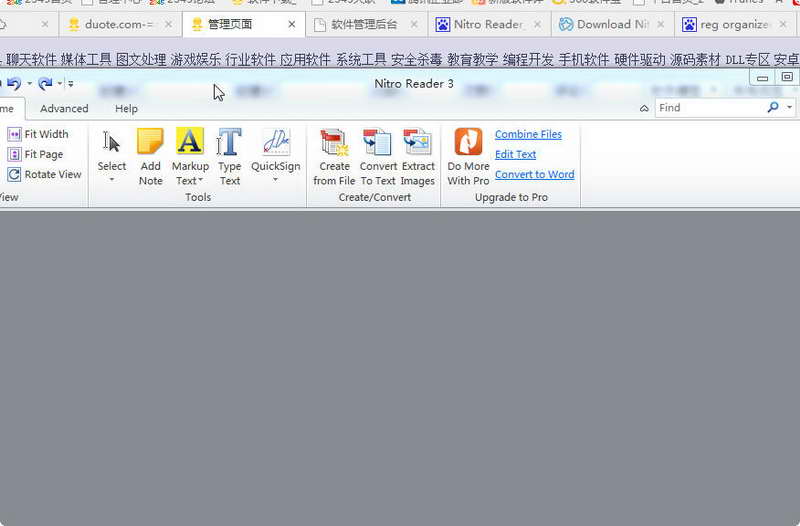Restore the Nitro Reader 3 window
Screen dimensions: 800x526
pyautogui.click(x=787, y=77)
